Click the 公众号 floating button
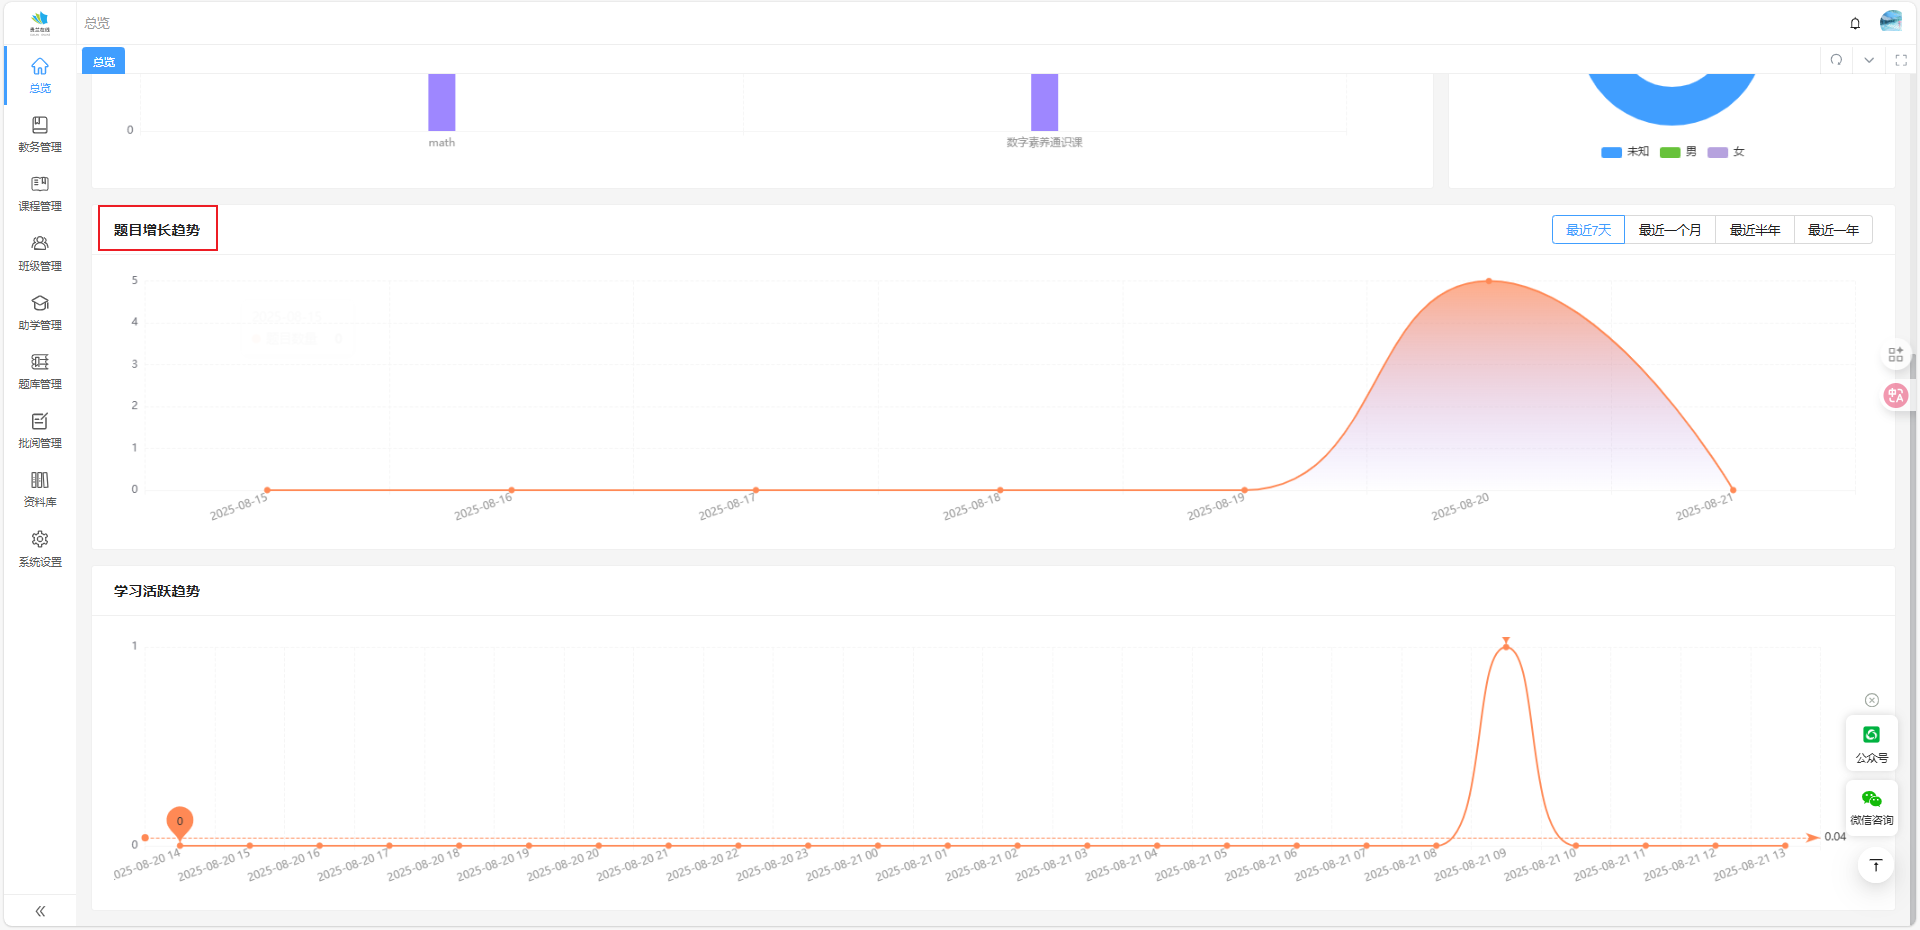1920x930 pixels. [x=1871, y=744]
